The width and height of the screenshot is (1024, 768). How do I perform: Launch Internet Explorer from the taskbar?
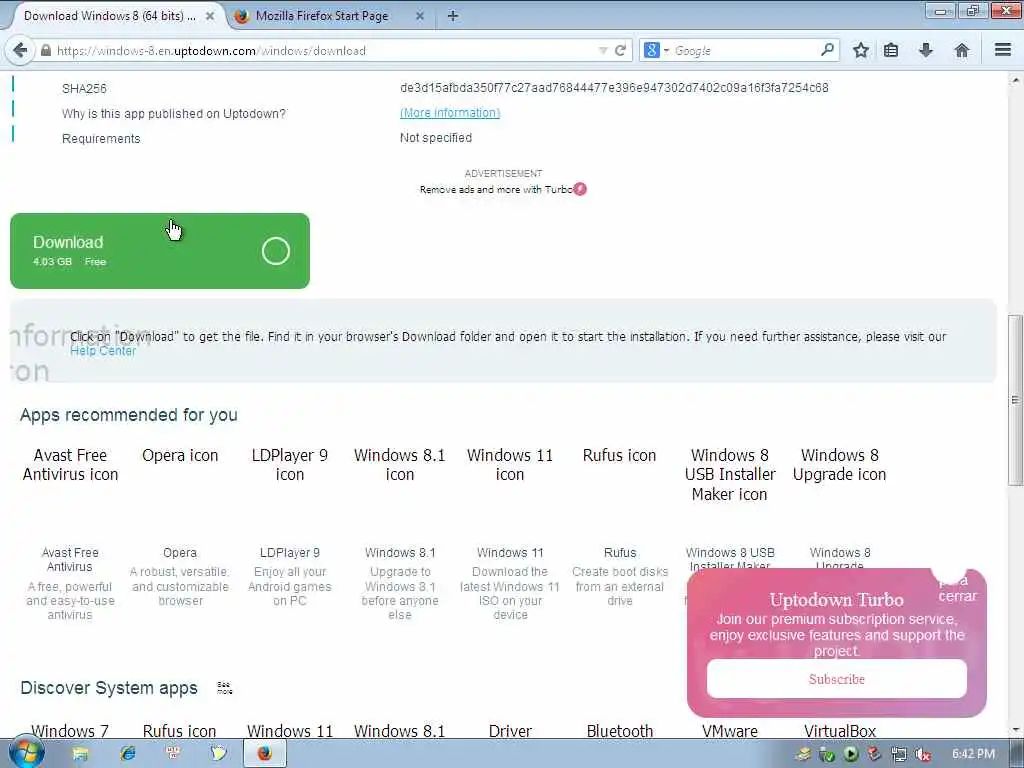click(127, 754)
